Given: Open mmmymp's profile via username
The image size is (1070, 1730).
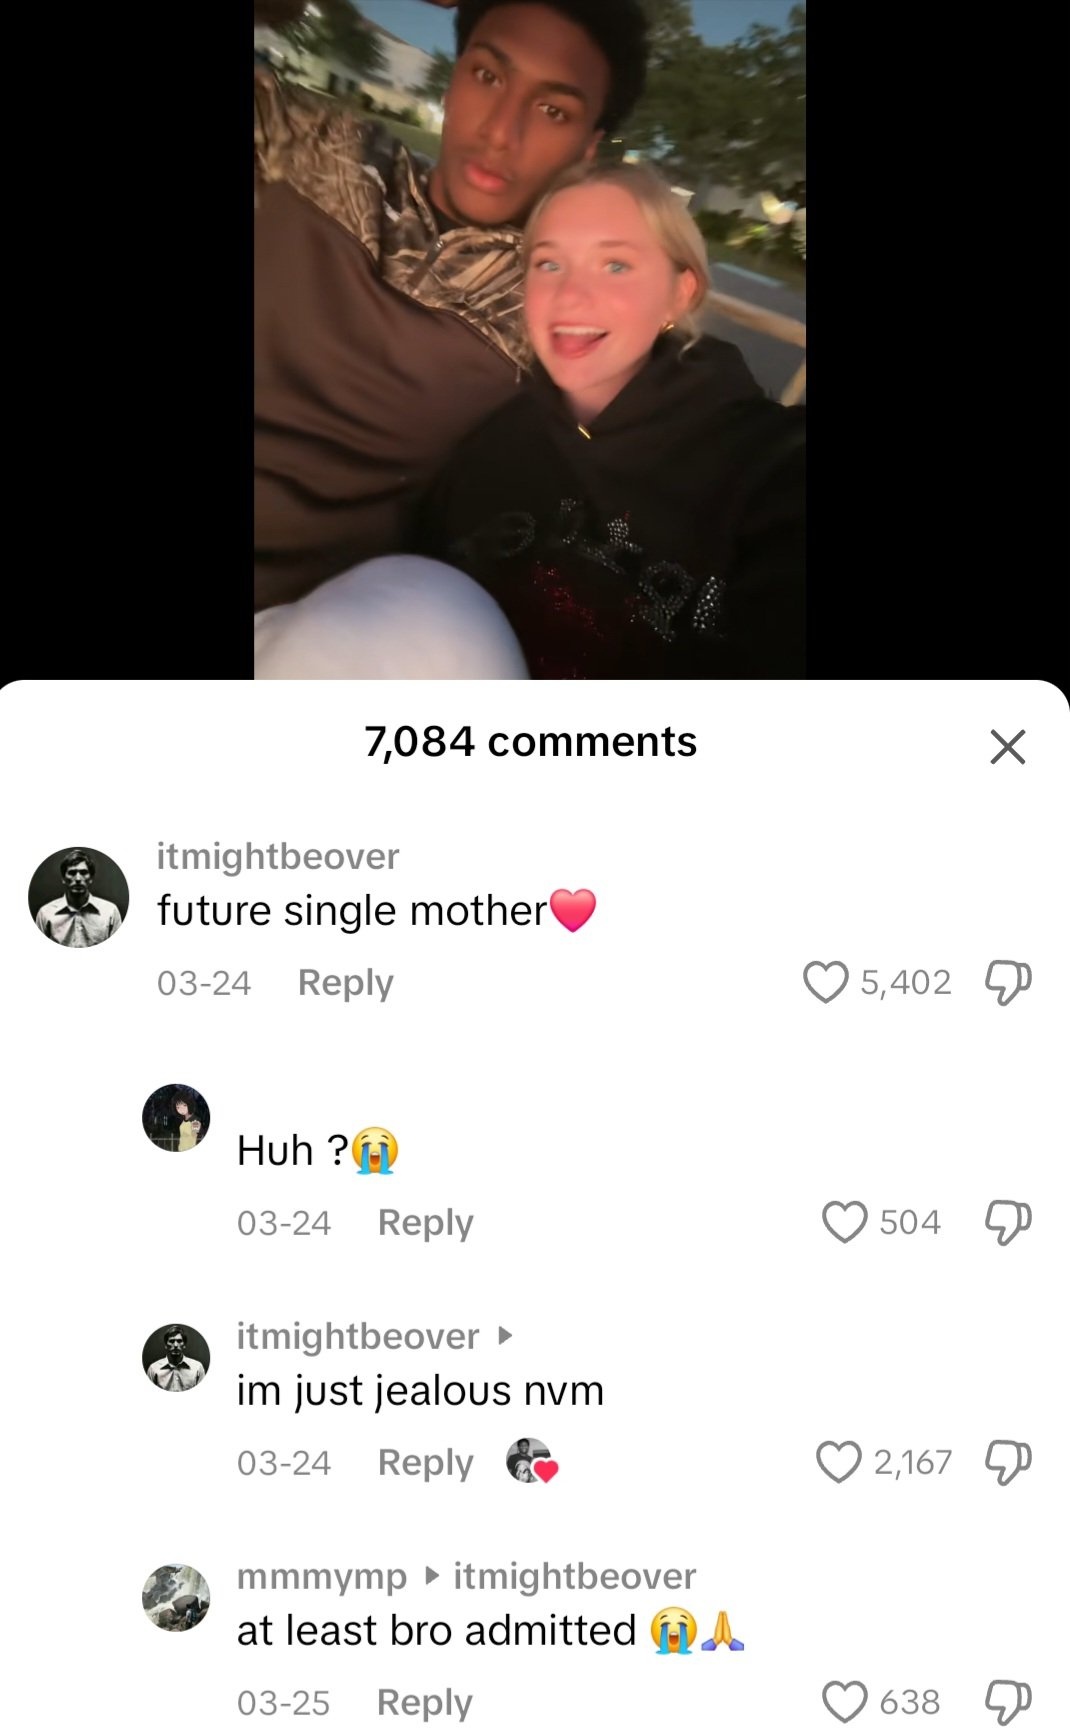Looking at the screenshot, I should [x=322, y=1576].
